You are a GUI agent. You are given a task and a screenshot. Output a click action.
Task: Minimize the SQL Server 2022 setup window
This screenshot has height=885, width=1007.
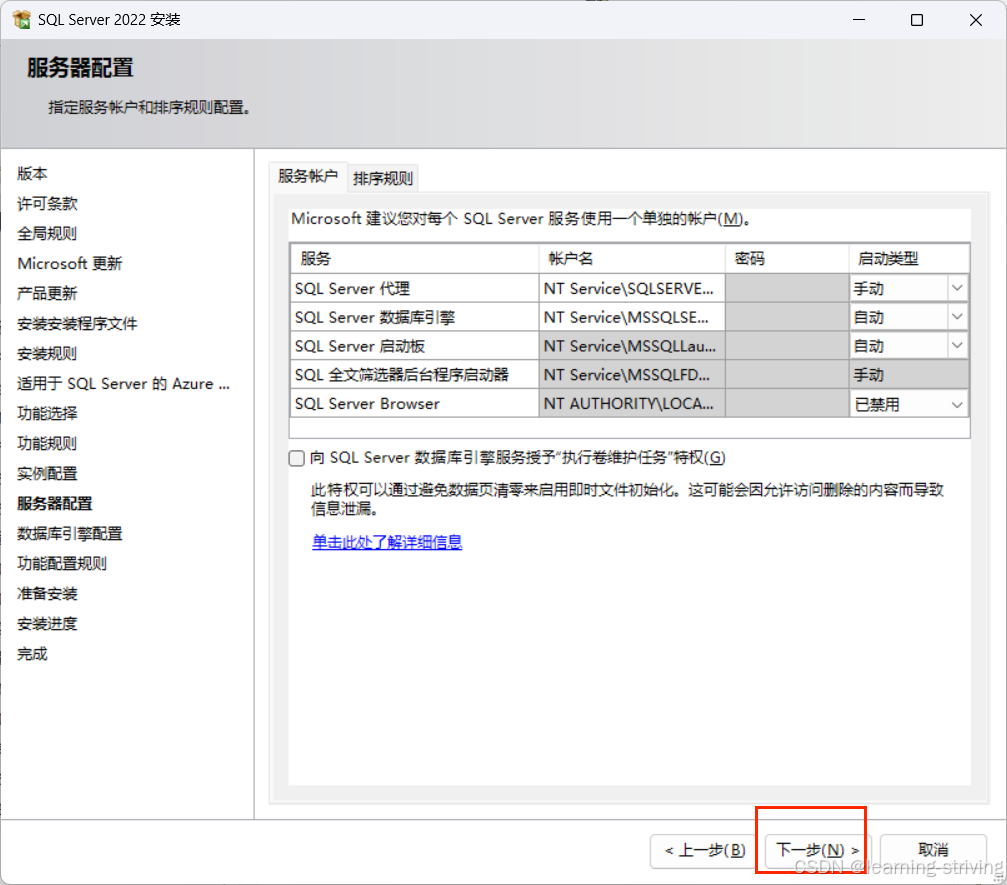(859, 20)
